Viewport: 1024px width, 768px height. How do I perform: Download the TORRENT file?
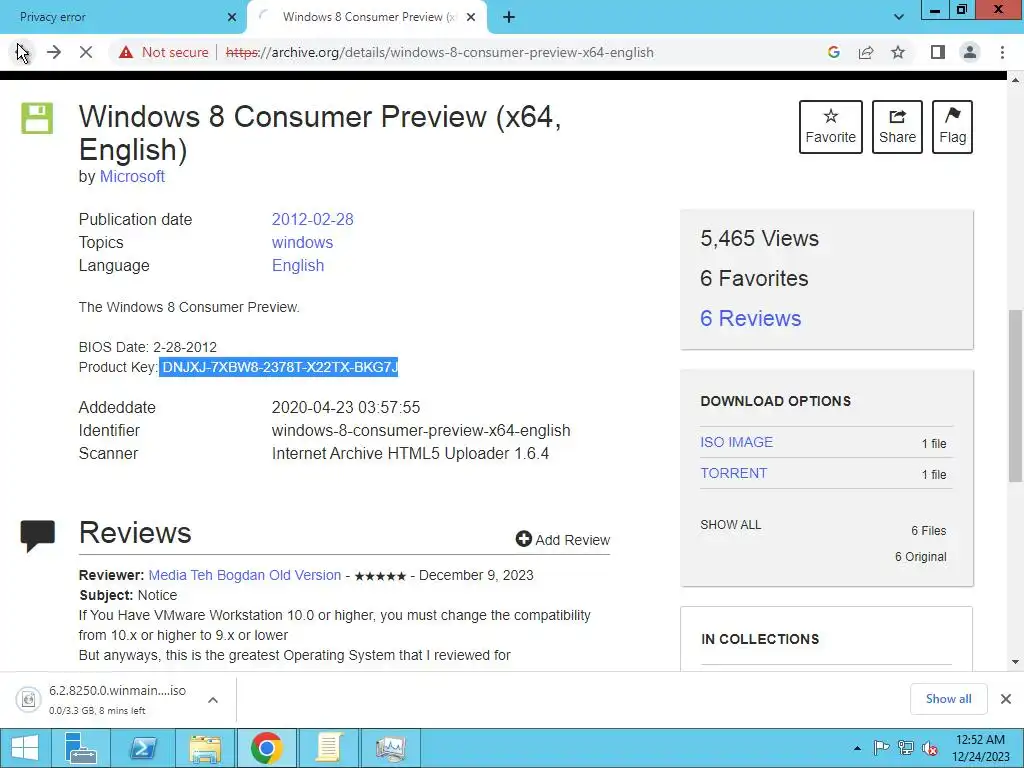coord(733,473)
